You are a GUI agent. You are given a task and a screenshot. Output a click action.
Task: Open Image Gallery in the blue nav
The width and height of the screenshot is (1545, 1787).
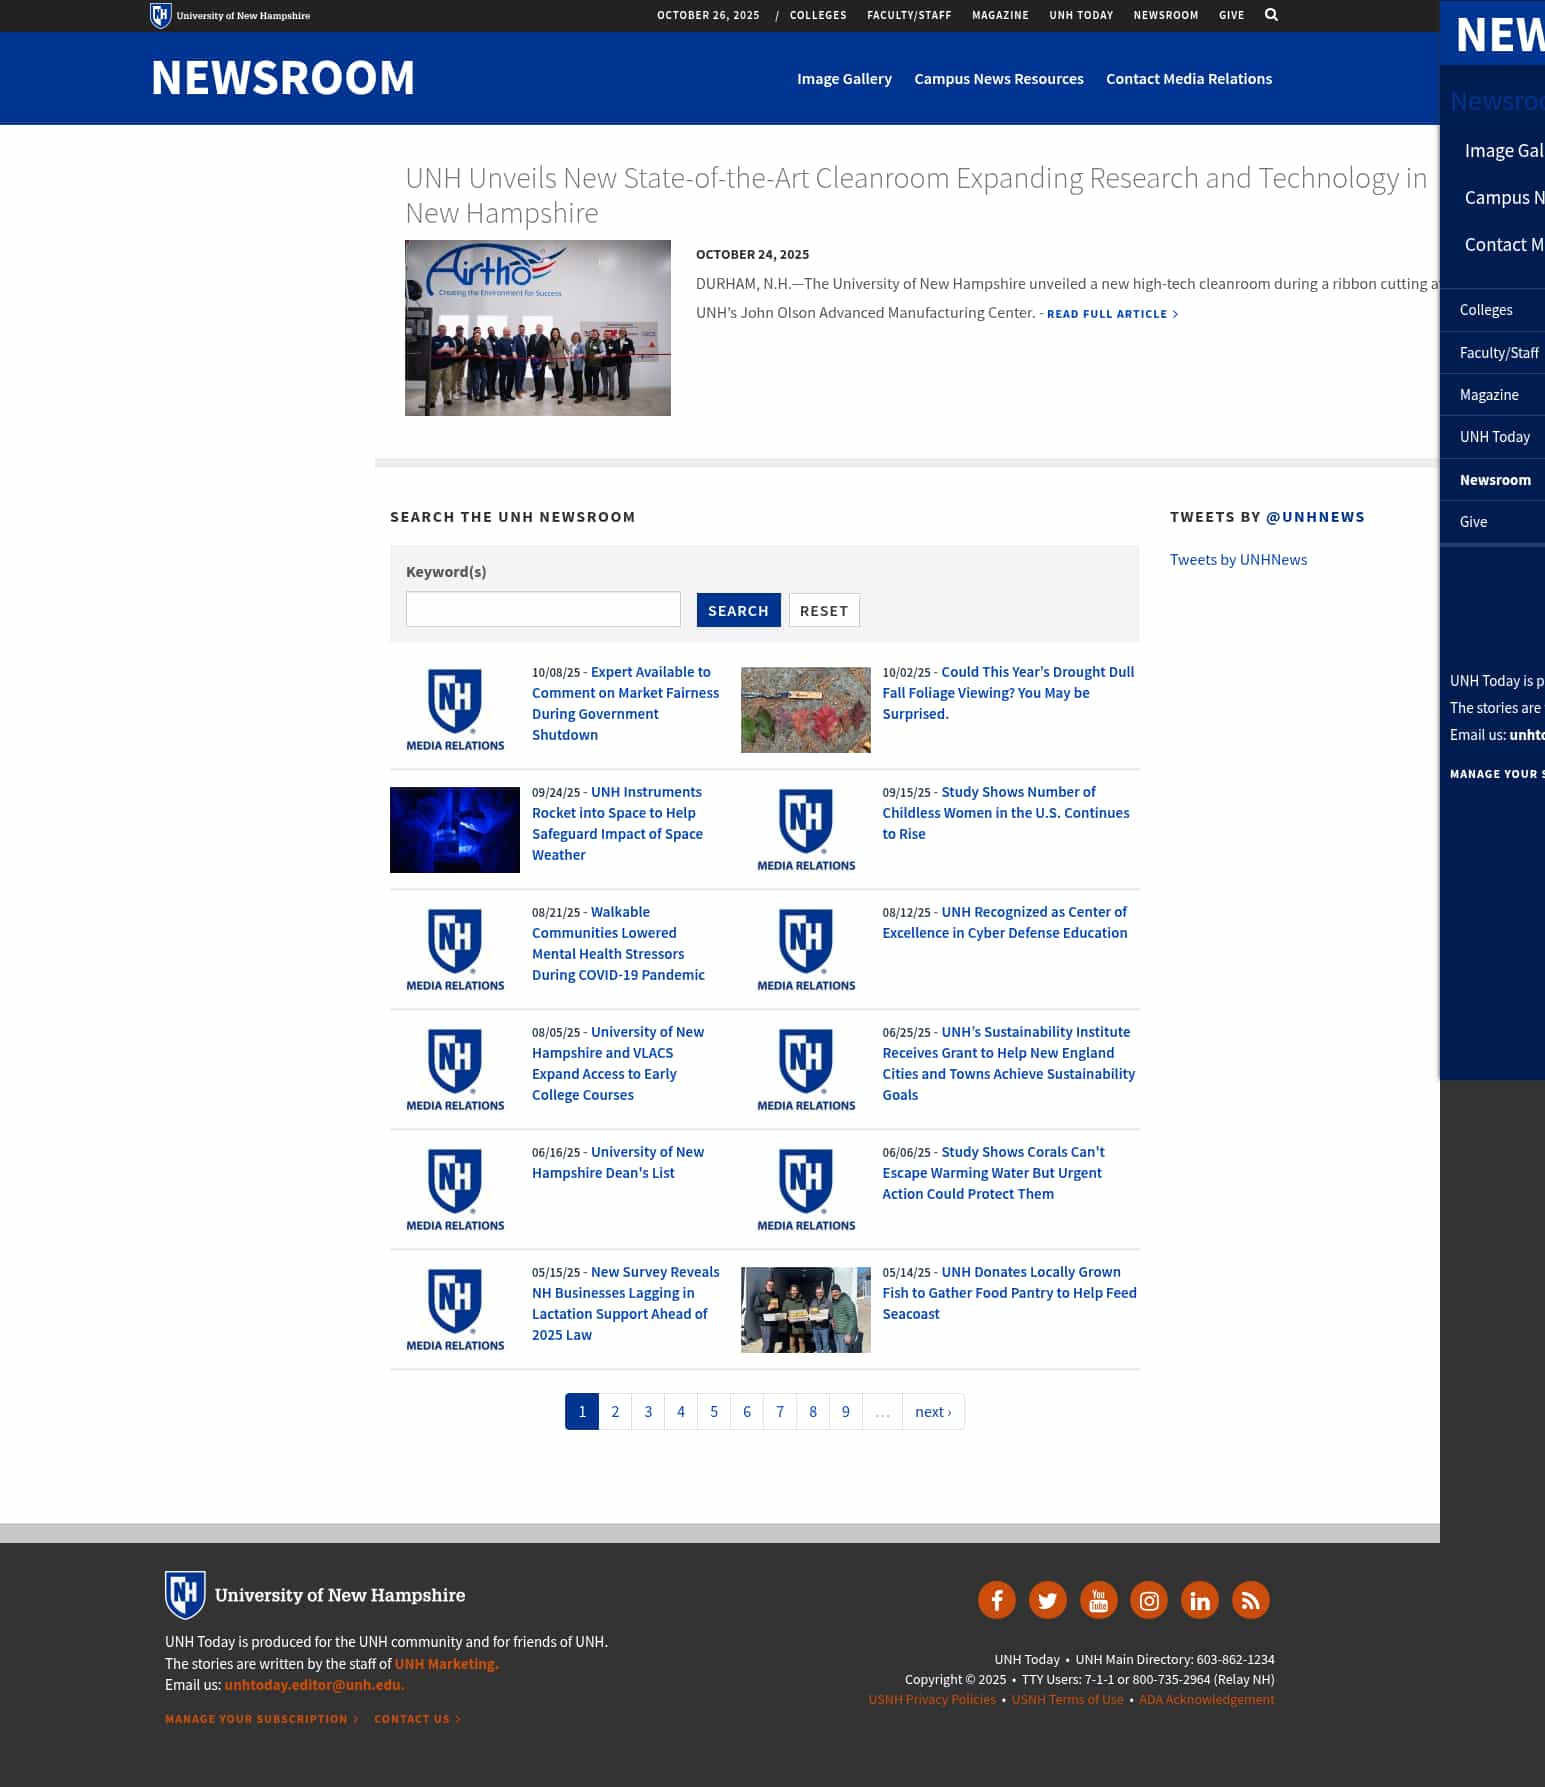[844, 79]
